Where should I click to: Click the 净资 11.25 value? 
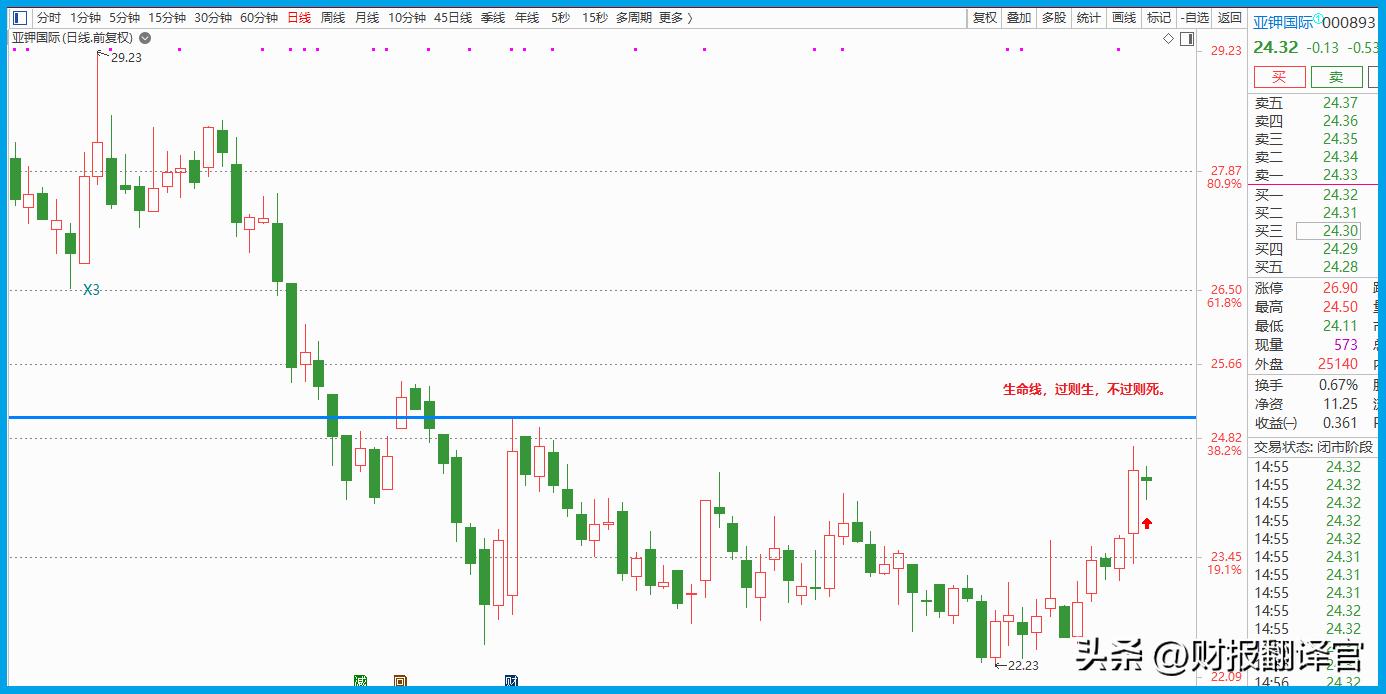(1340, 404)
